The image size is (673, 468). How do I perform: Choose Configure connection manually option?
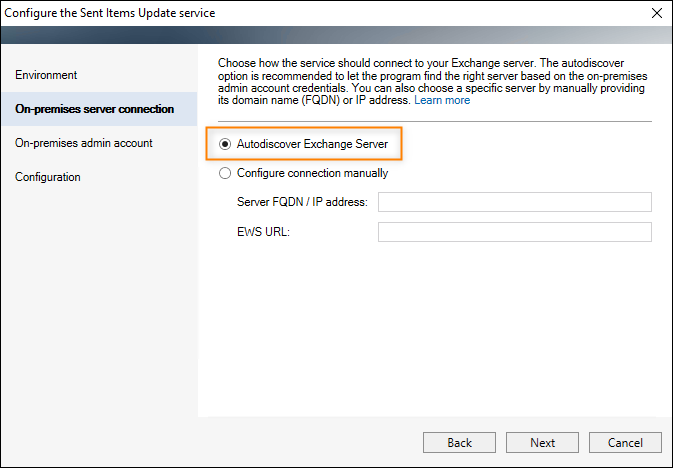coord(225,173)
